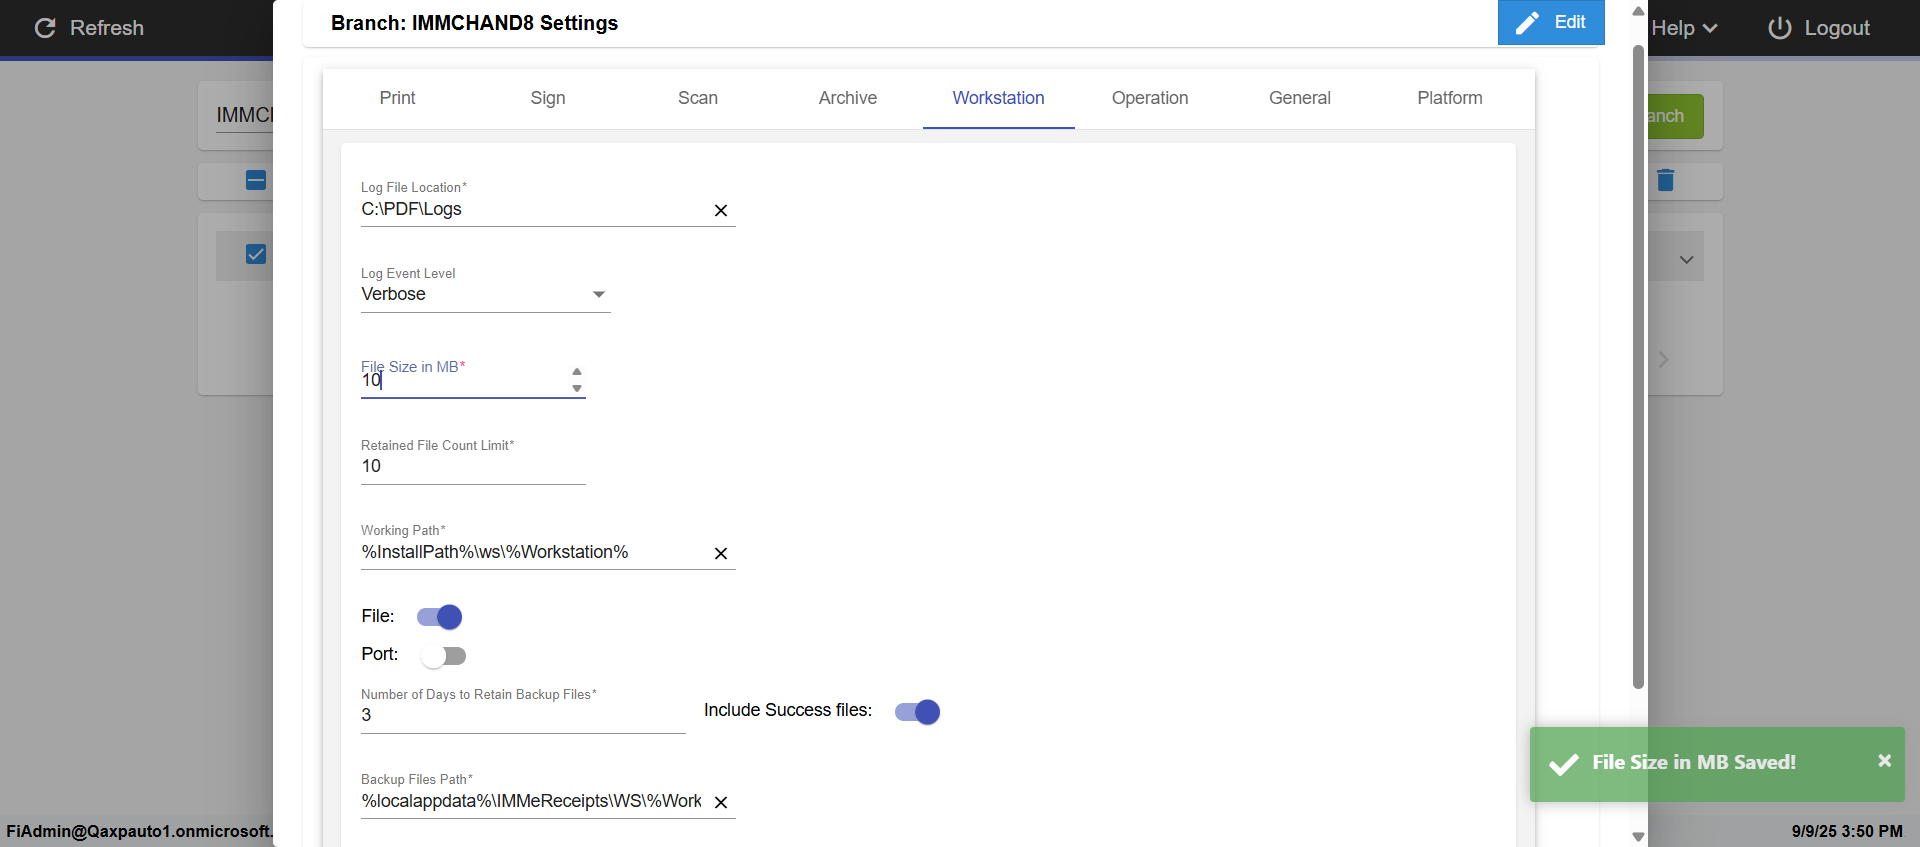Click the blue trash delete icon
The height and width of the screenshot is (847, 1920).
[x=1665, y=180]
